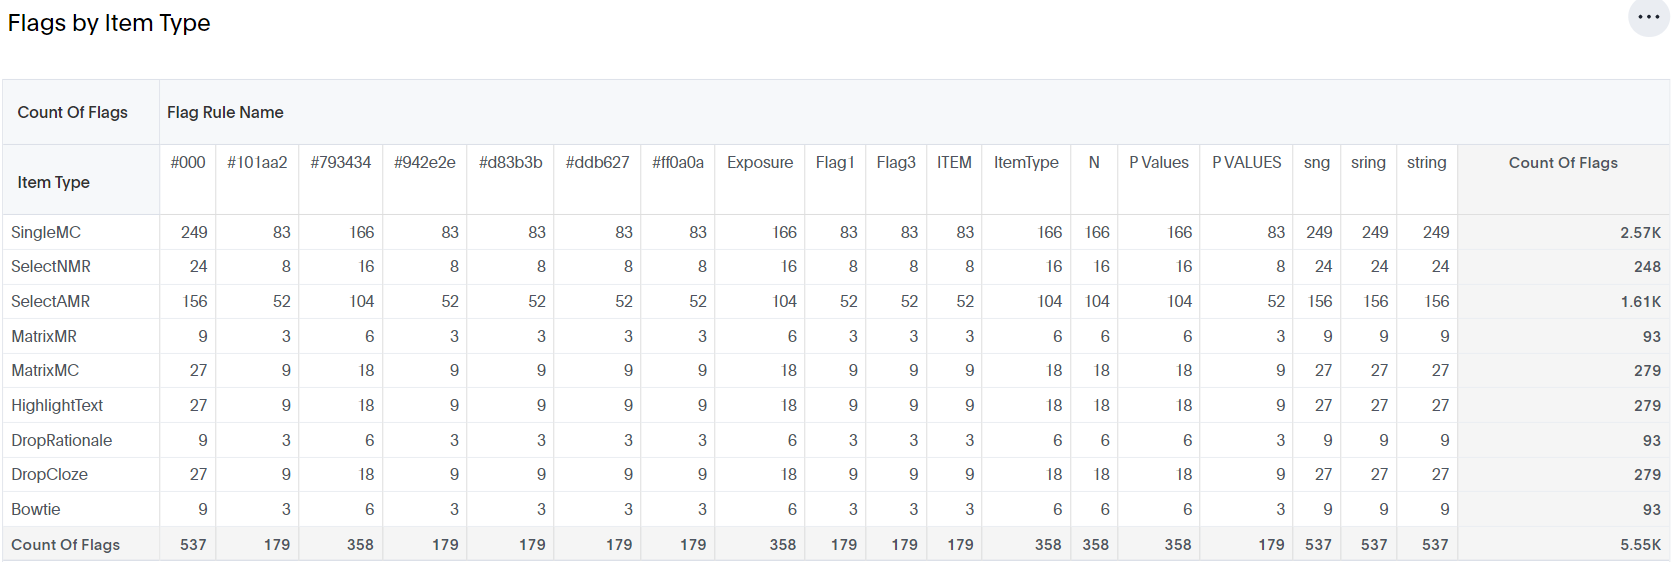The width and height of the screenshot is (1678, 562).
Task: Select the HighlightText row label
Action: (57, 405)
